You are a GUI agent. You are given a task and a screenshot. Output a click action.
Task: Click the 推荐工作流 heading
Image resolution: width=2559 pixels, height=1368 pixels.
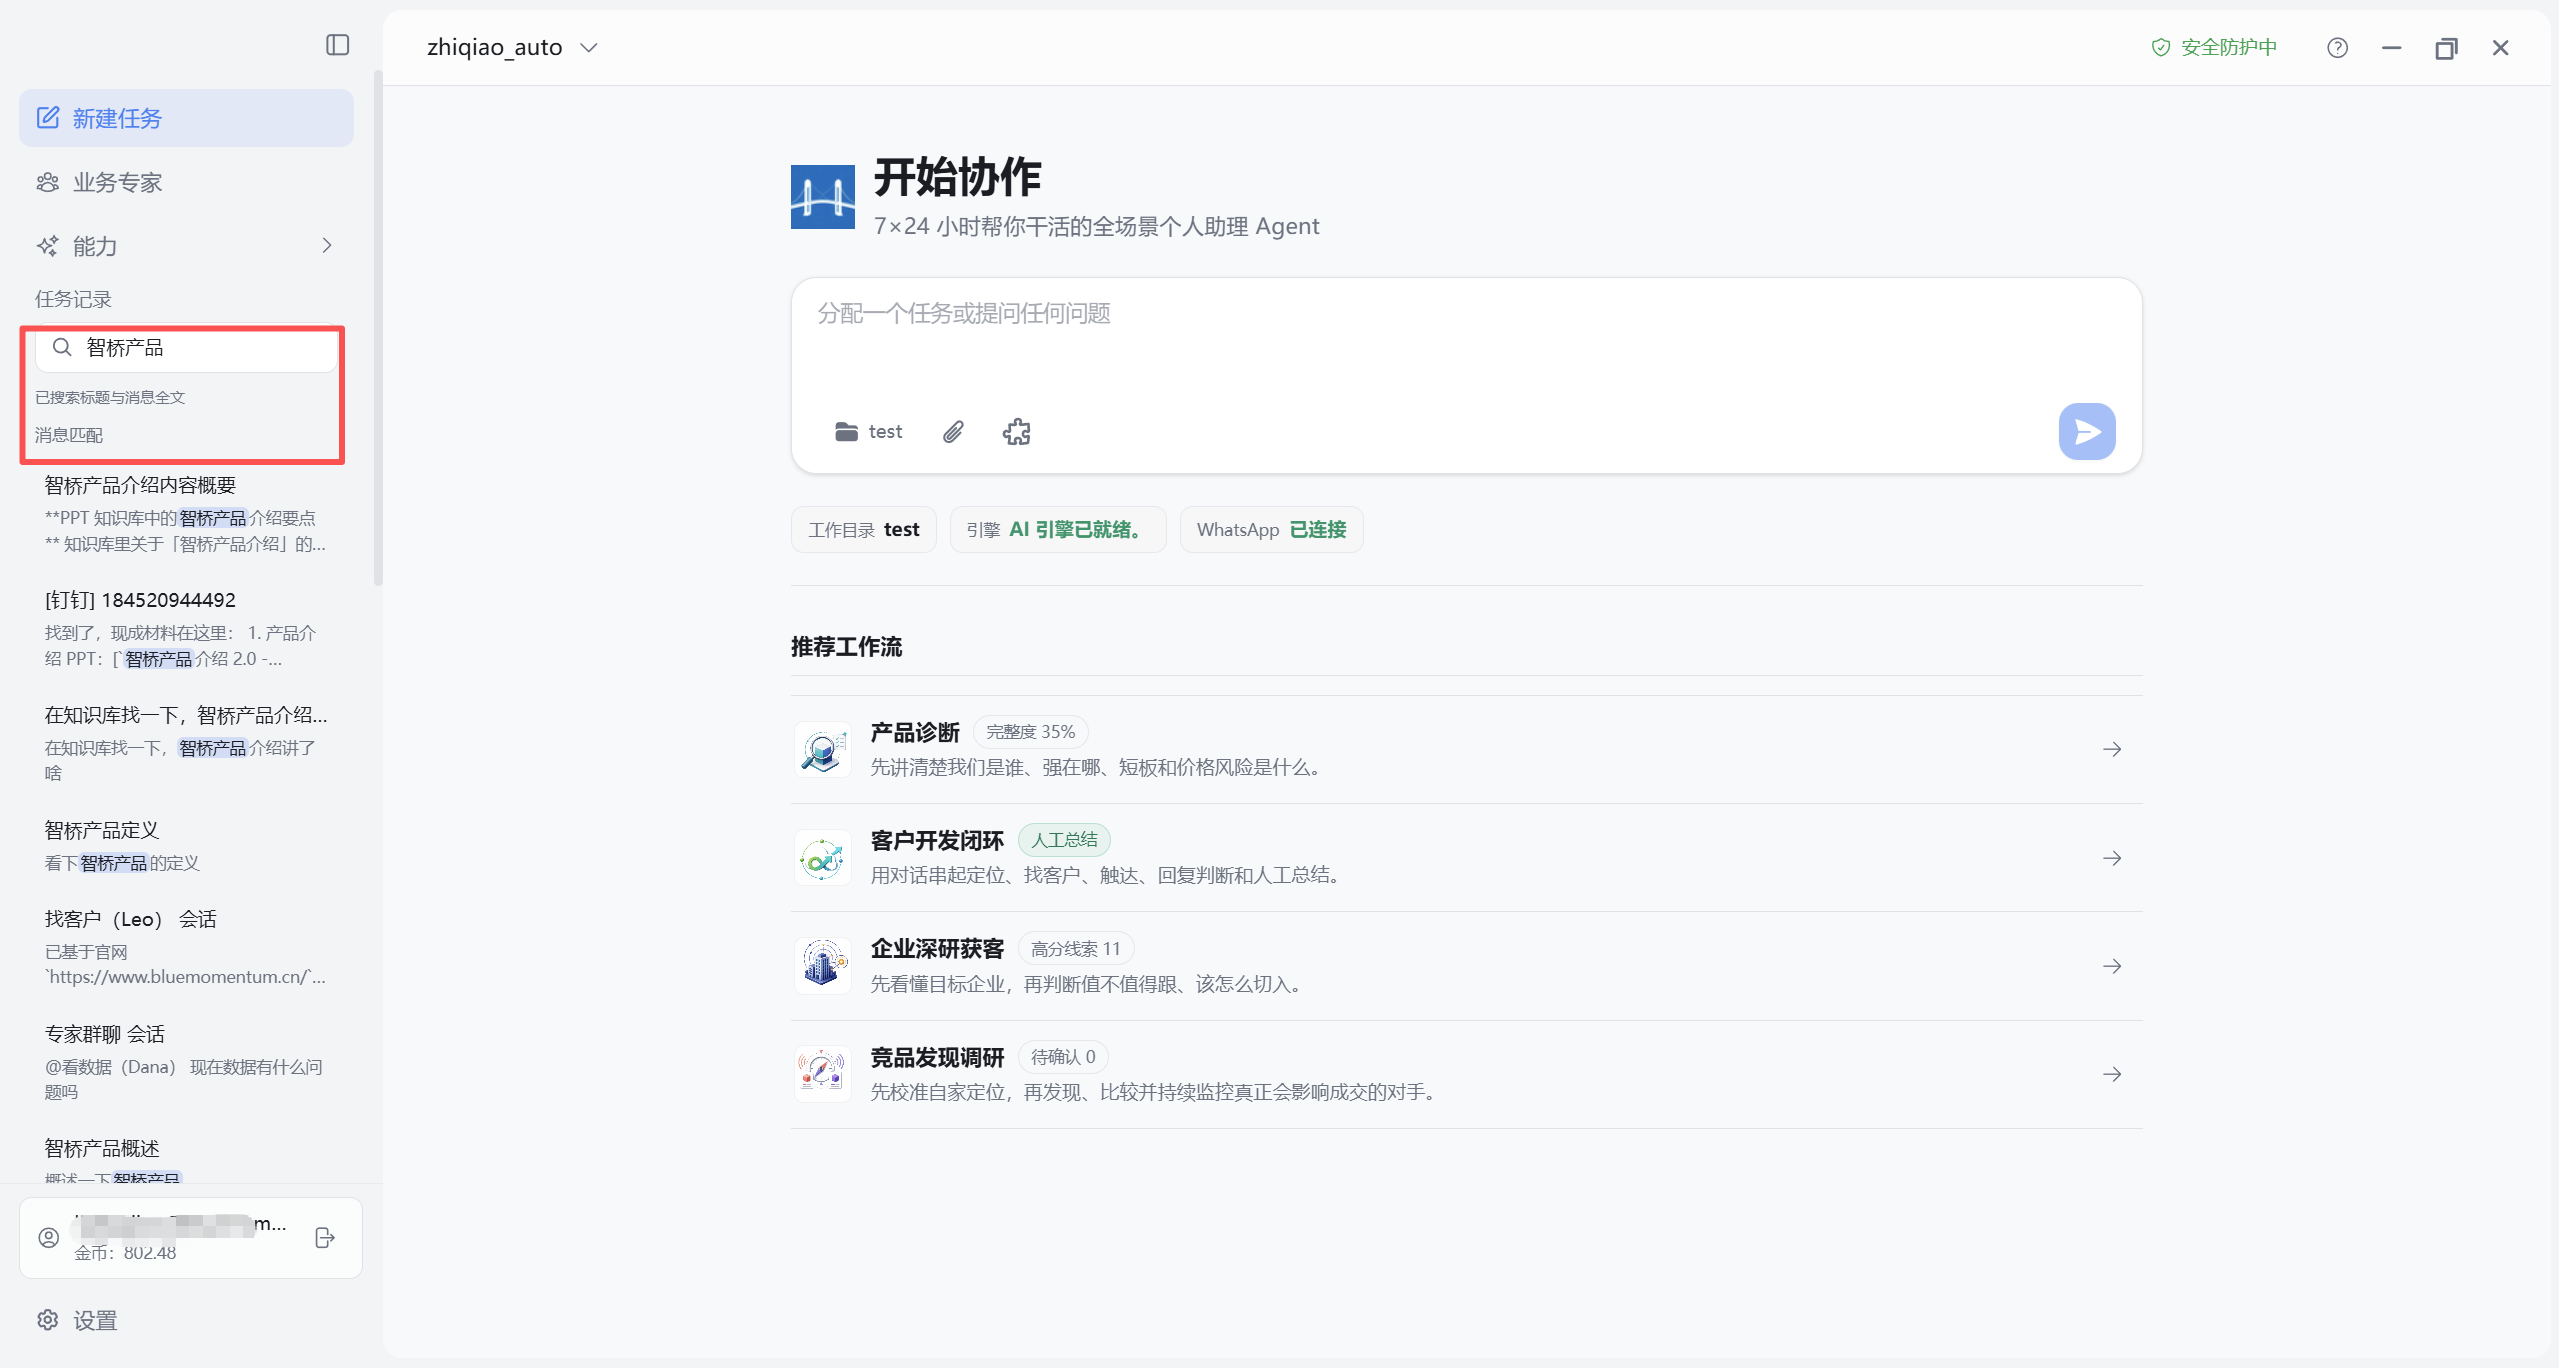click(846, 647)
